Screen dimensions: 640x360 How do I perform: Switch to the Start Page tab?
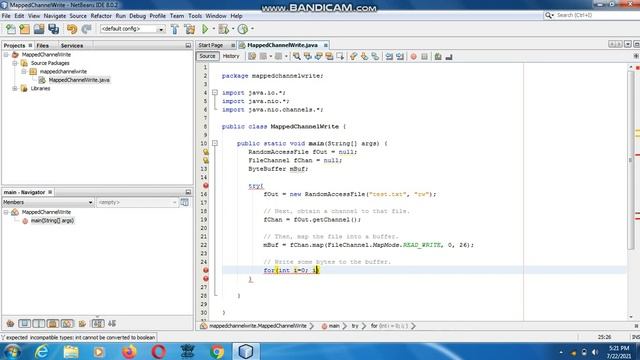click(211, 45)
